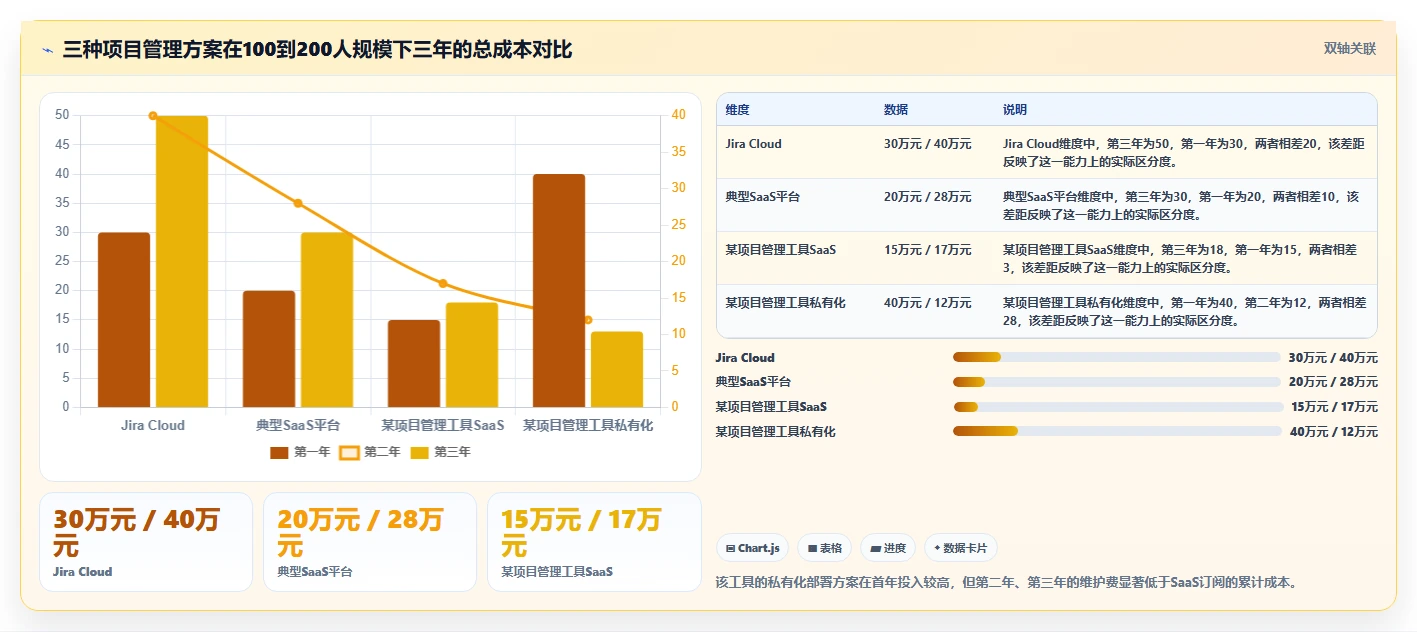Click the 某项目管理工具私有化 x-axis label
The height and width of the screenshot is (632, 1417).
click(x=588, y=425)
